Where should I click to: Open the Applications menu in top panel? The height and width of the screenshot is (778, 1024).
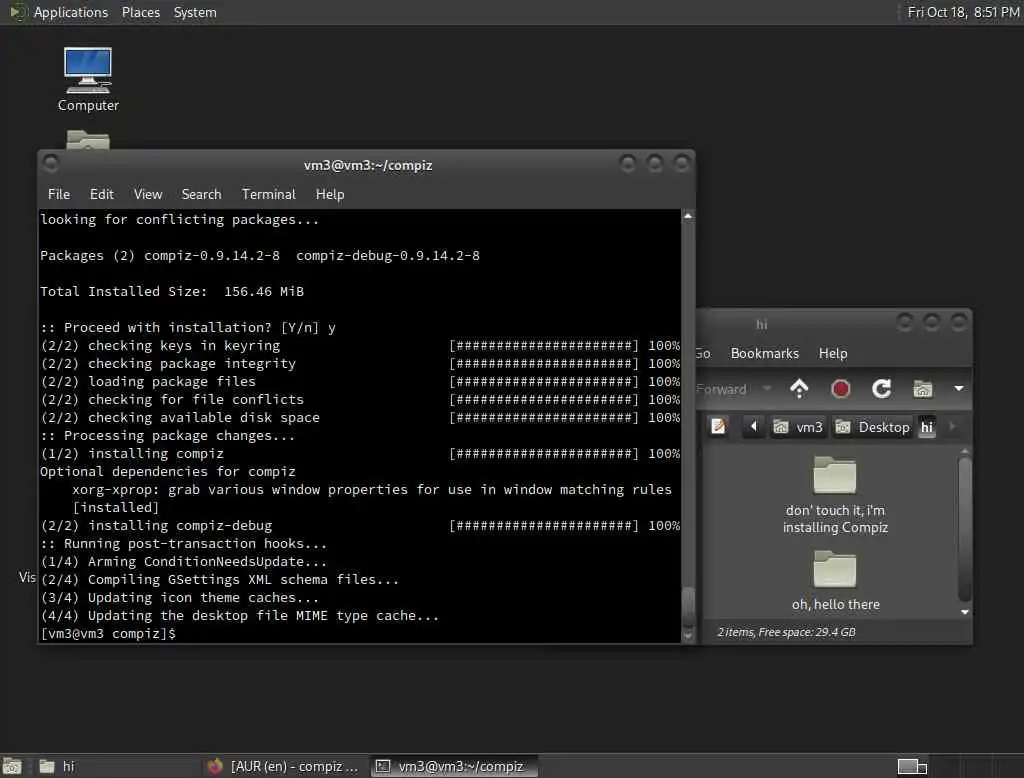(71, 12)
